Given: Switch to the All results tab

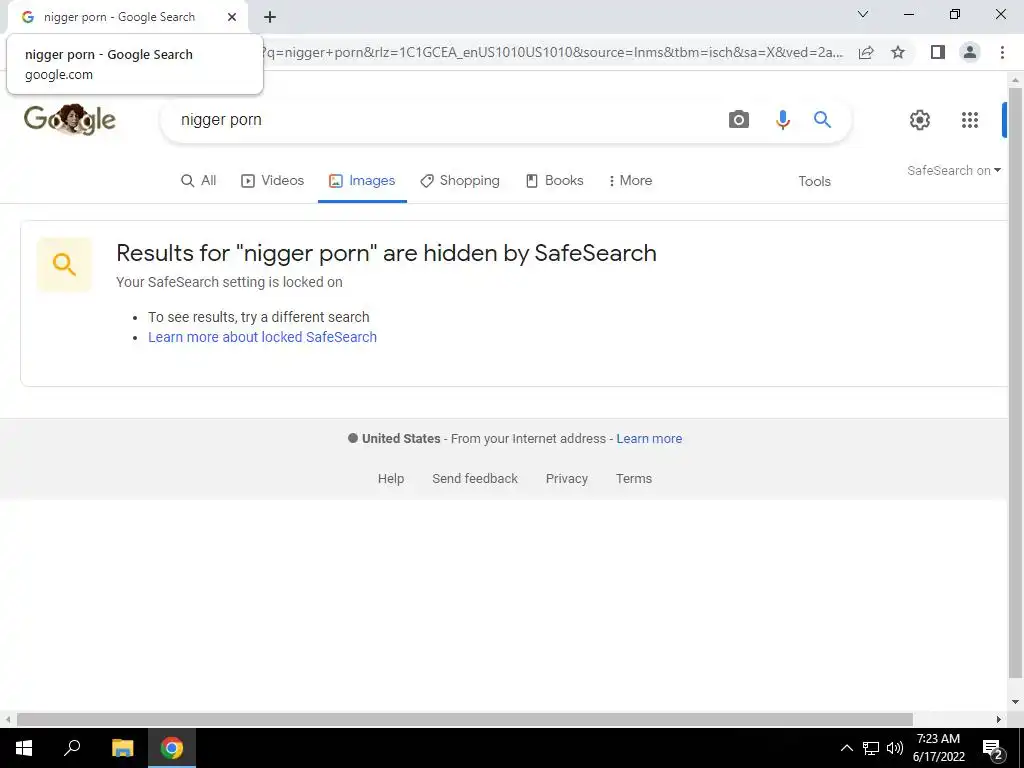Looking at the screenshot, I should (199, 181).
